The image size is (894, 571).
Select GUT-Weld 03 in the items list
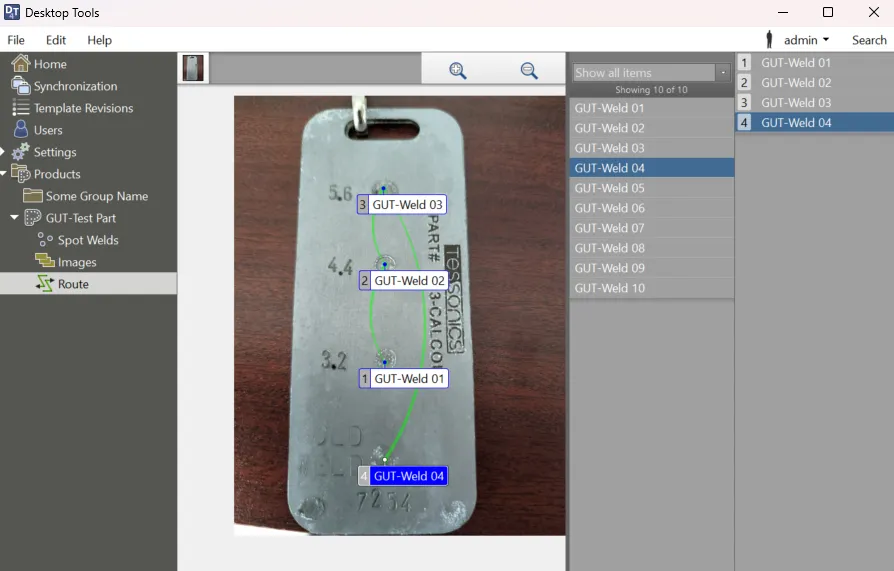pos(651,148)
